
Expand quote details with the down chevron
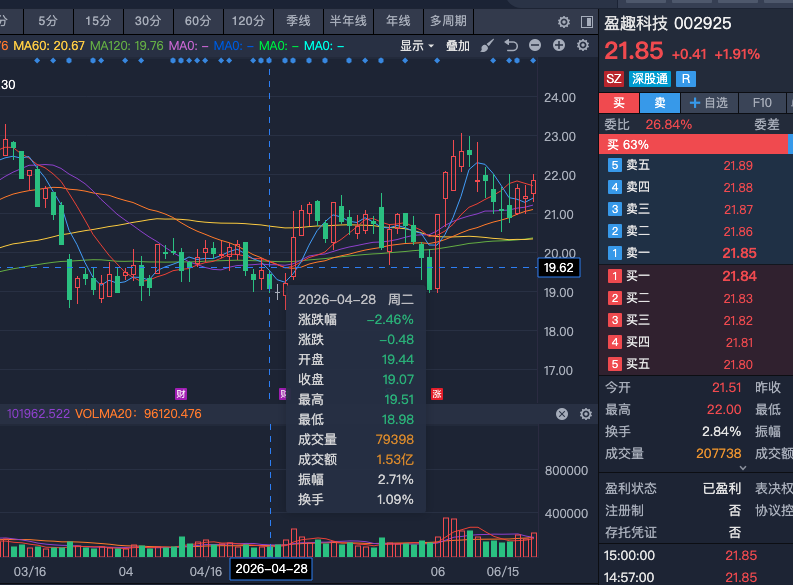click(x=742, y=468)
